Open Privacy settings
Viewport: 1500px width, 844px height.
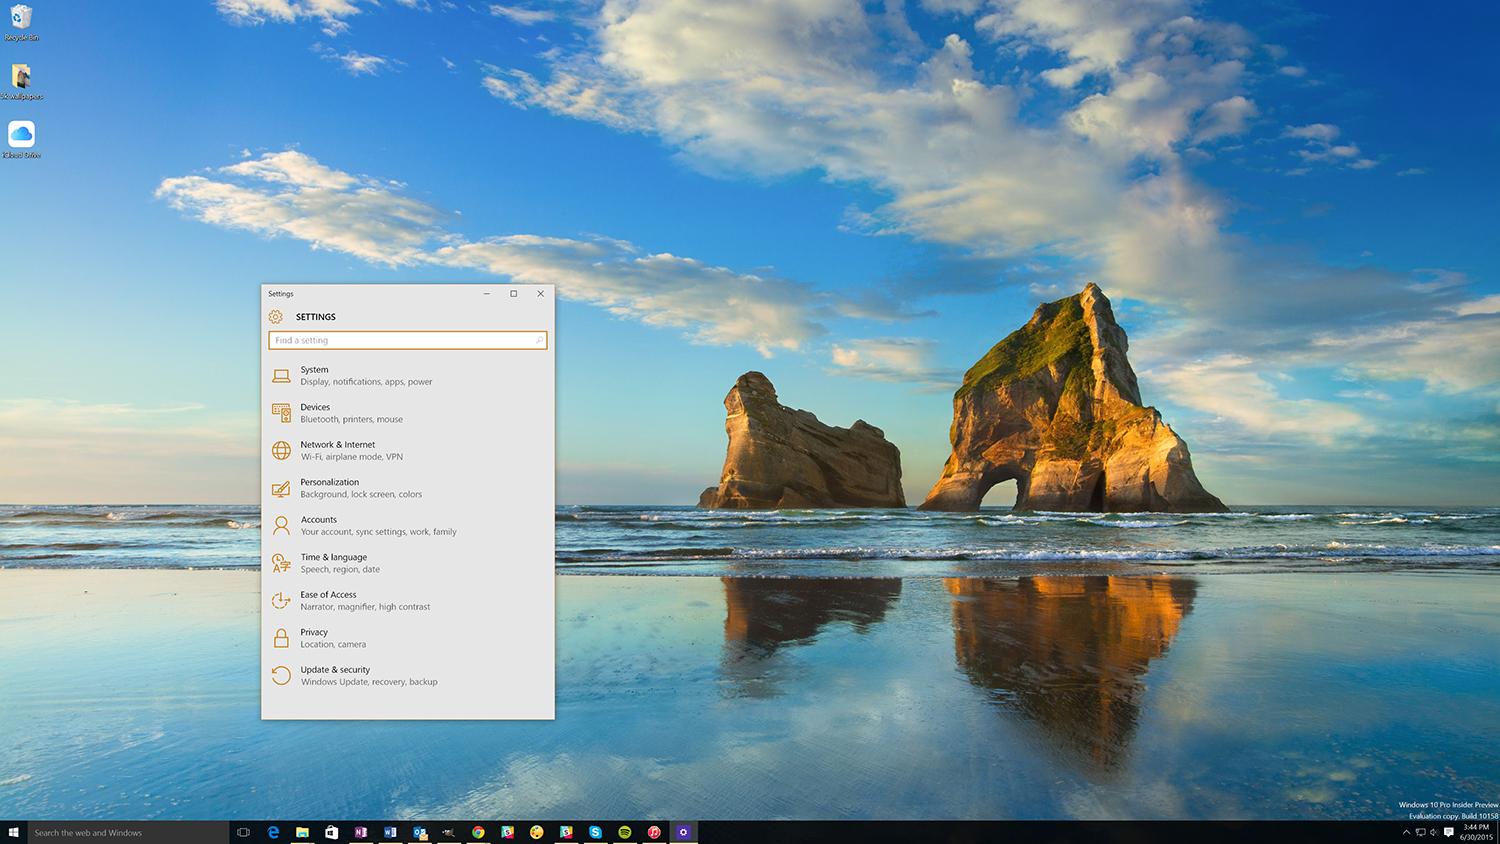pos(407,638)
